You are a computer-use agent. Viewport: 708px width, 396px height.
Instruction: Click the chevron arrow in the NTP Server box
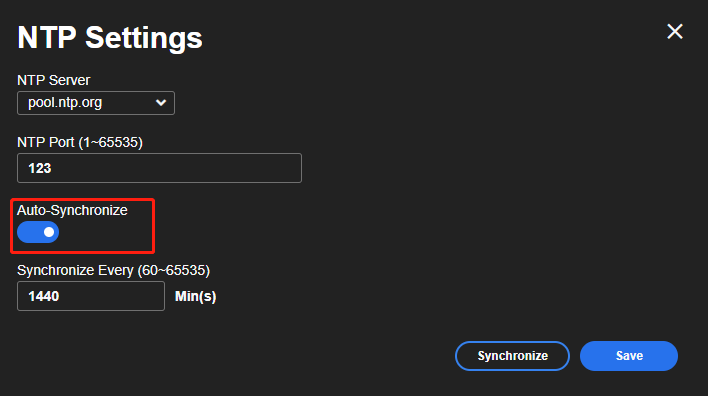pos(161,103)
